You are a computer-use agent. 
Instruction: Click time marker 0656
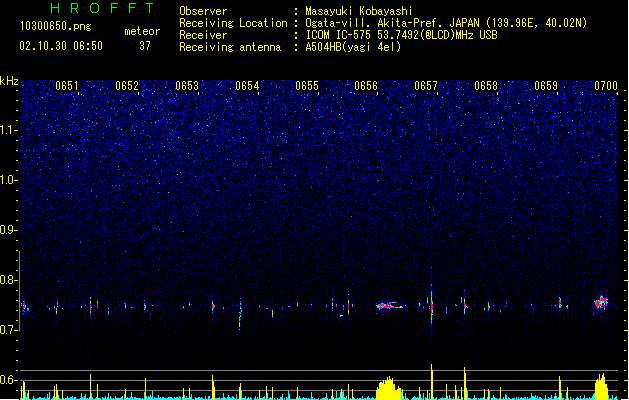[x=366, y=86]
